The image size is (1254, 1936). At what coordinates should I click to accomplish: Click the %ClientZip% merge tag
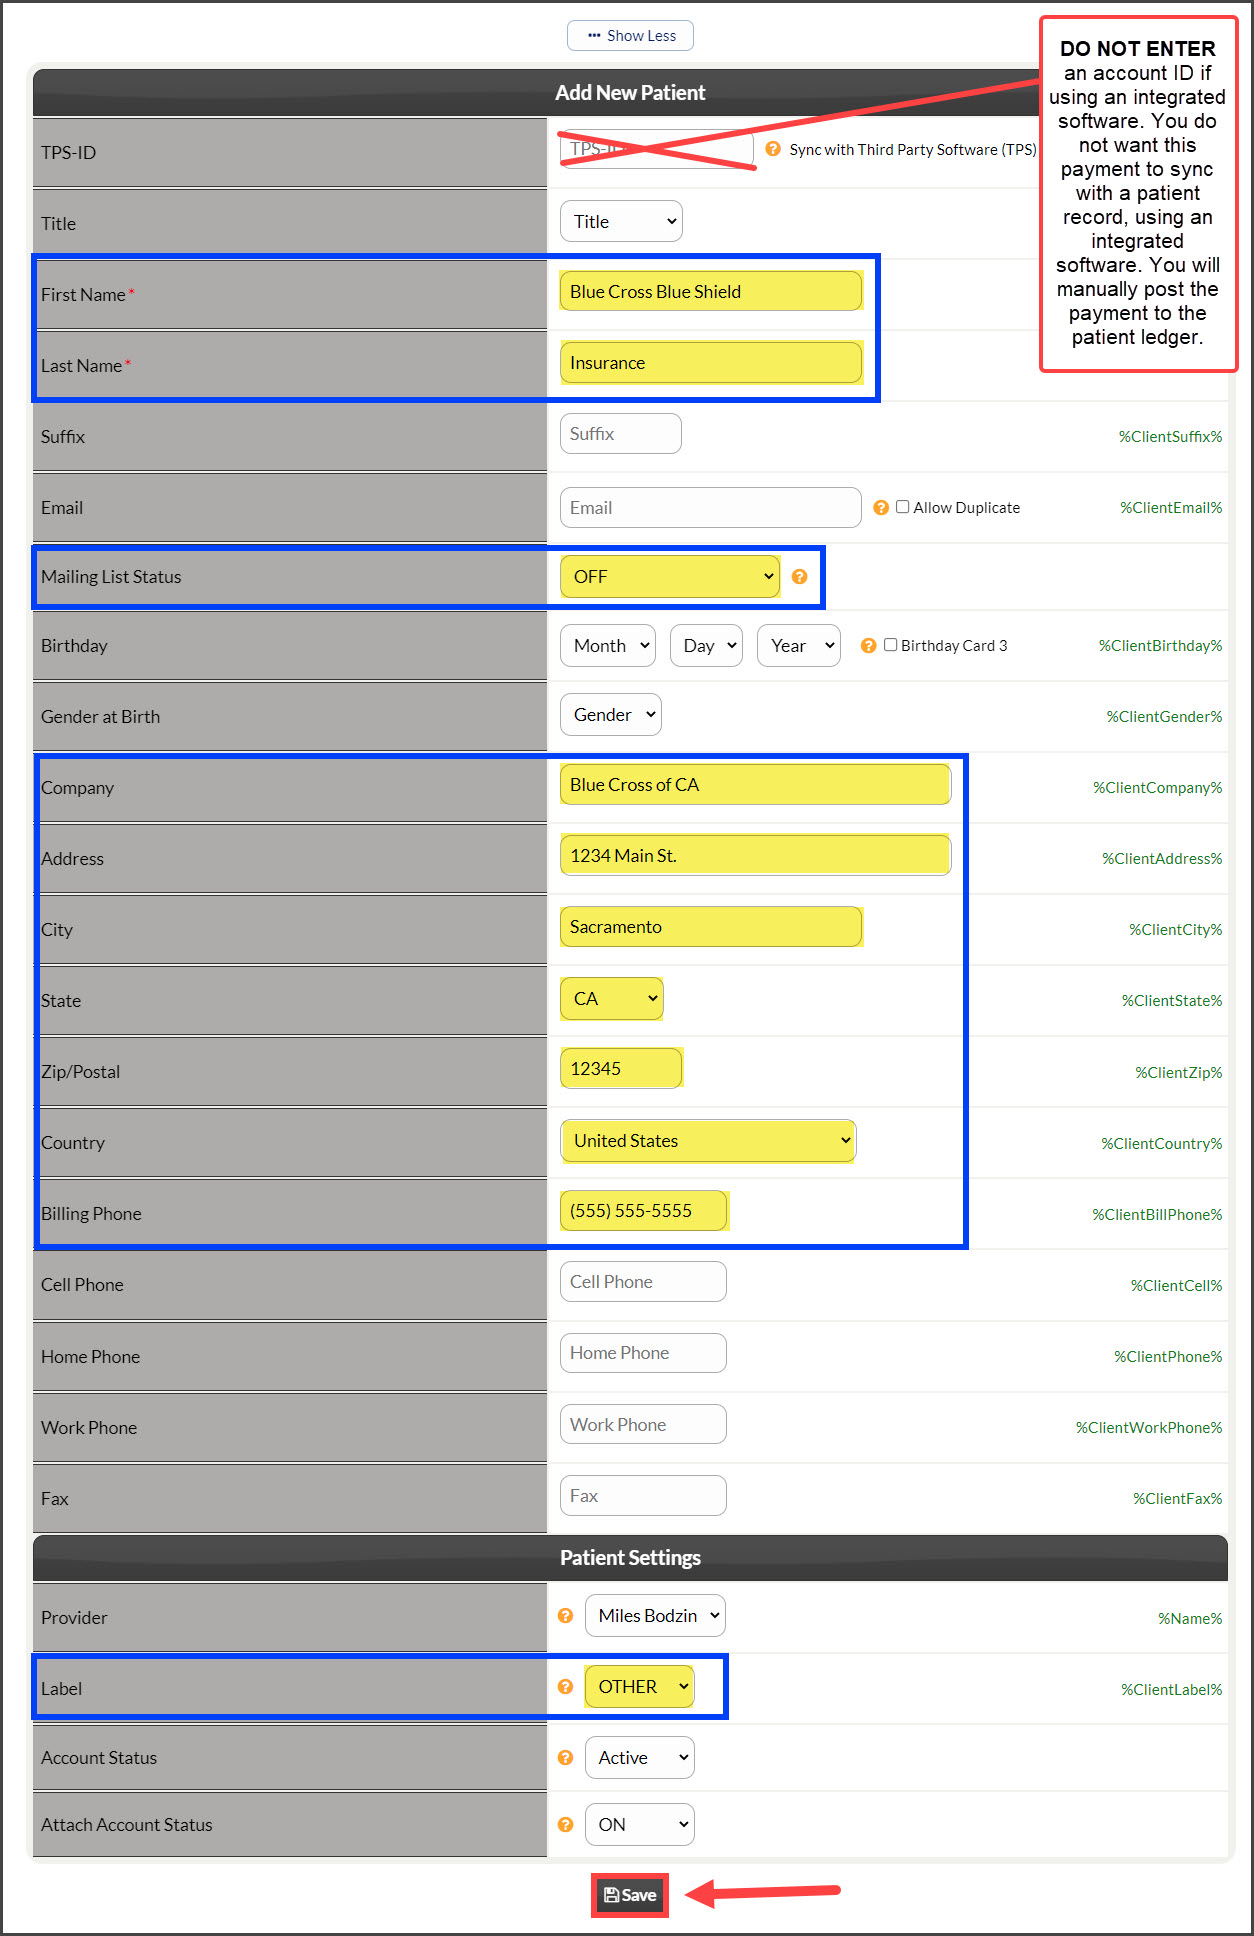[1179, 1073]
